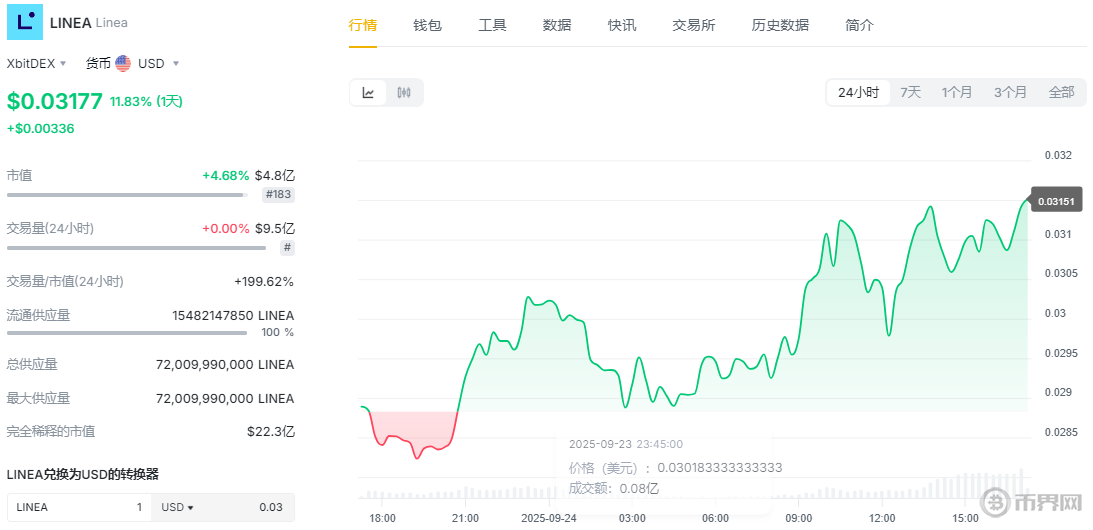Click the #183 market cap rank badge
This screenshot has height=530, width=1093.
(x=278, y=194)
